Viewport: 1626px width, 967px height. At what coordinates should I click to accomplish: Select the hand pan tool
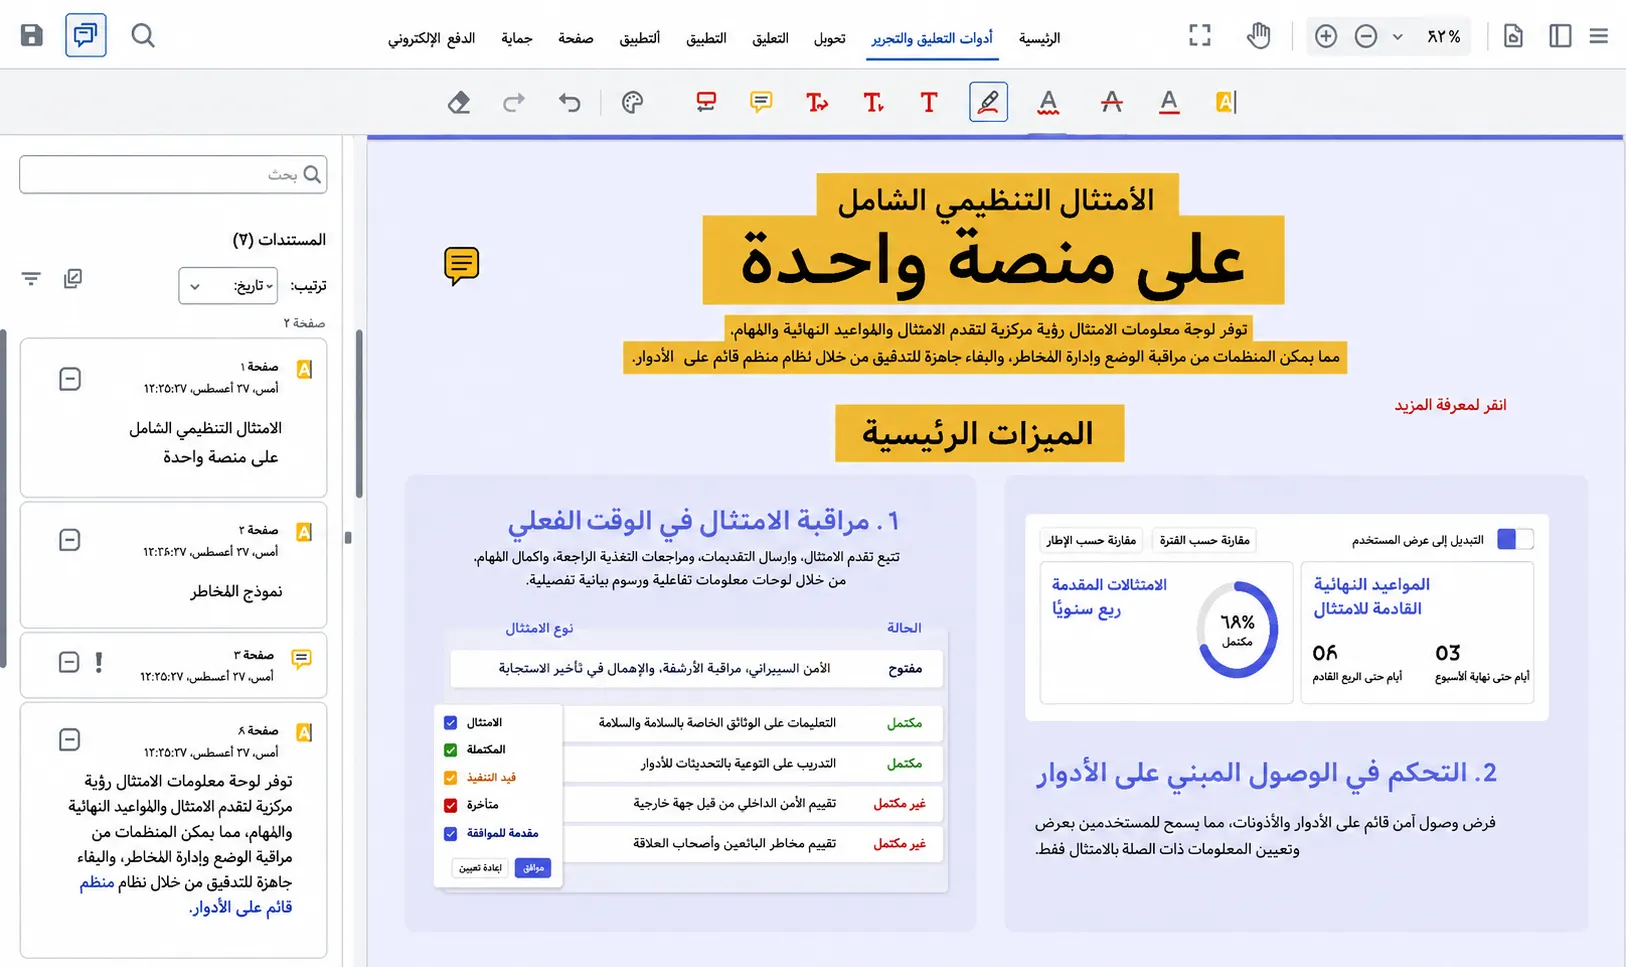[x=1258, y=36]
